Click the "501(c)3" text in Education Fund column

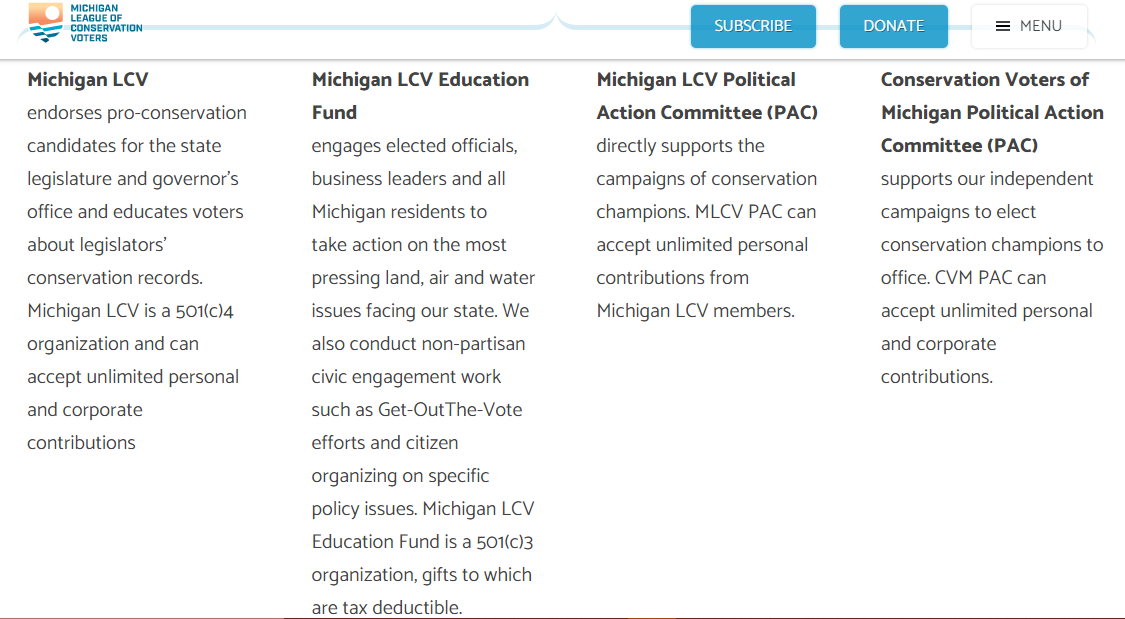(x=512, y=542)
